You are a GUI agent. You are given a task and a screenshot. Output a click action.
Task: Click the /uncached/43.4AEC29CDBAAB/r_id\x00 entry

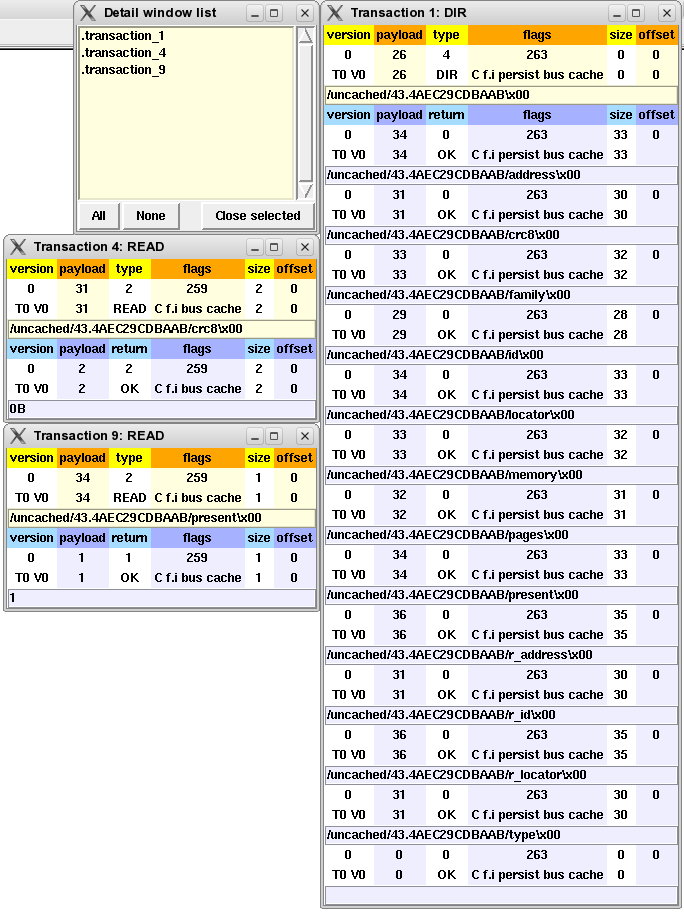[501, 715]
